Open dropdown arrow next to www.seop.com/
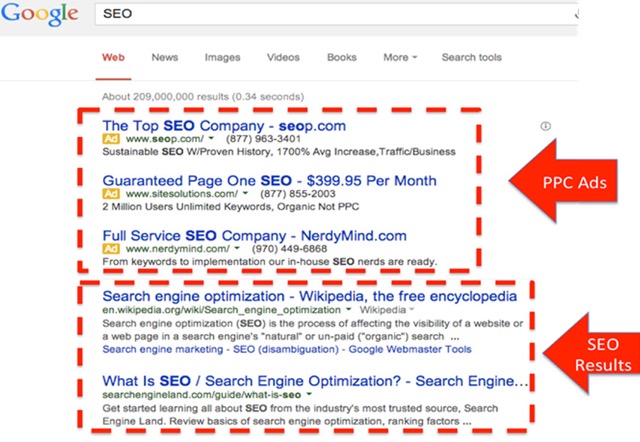Screen dimensions: 640x442 coord(211,138)
